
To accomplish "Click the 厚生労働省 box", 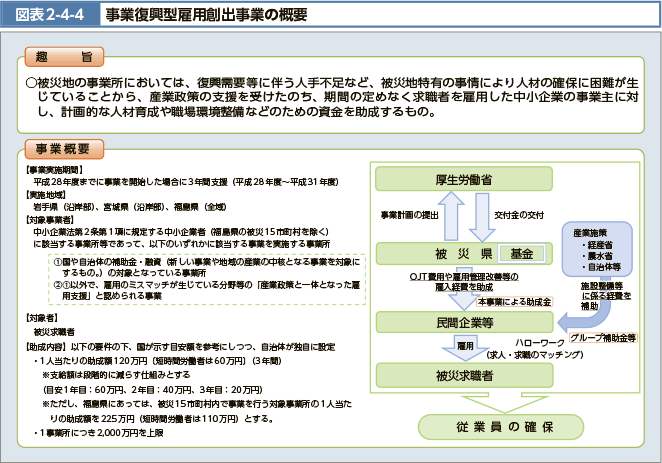I will (x=463, y=180).
